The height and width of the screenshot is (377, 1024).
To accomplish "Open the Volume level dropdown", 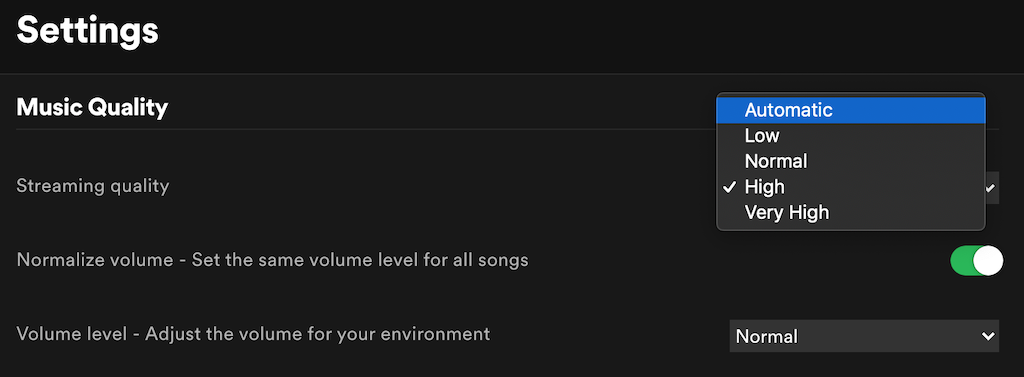I will pyautogui.click(x=864, y=336).
